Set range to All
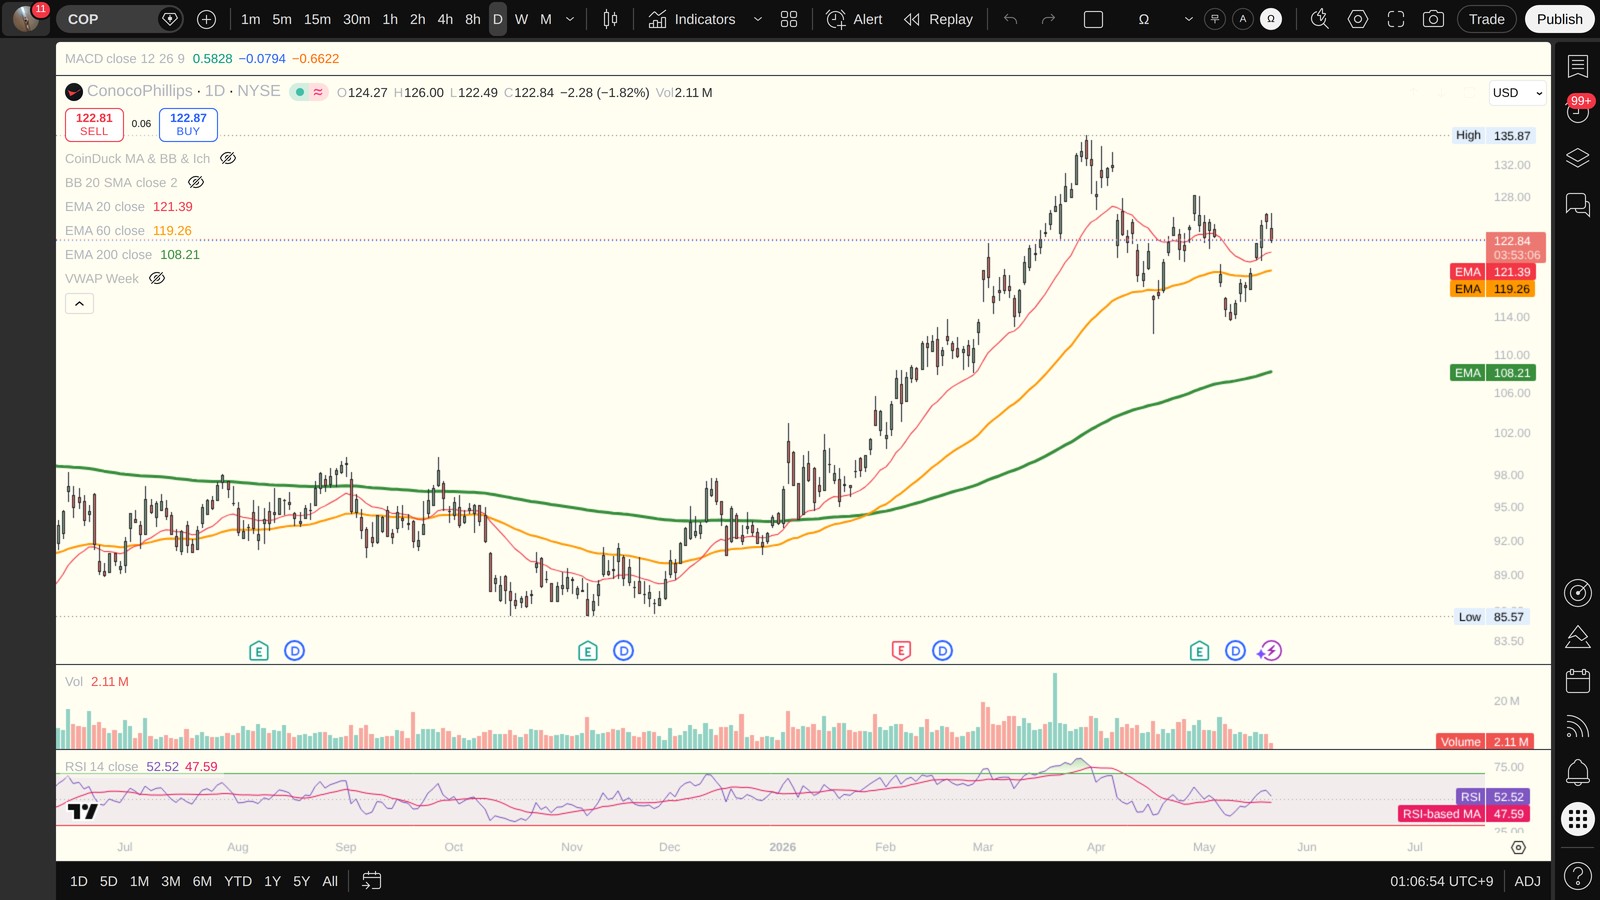The width and height of the screenshot is (1600, 900). 330,881
